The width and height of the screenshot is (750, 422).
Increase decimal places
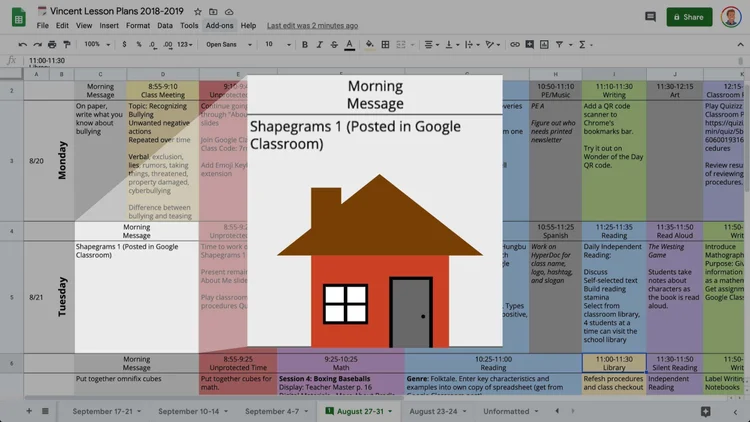click(x=167, y=44)
